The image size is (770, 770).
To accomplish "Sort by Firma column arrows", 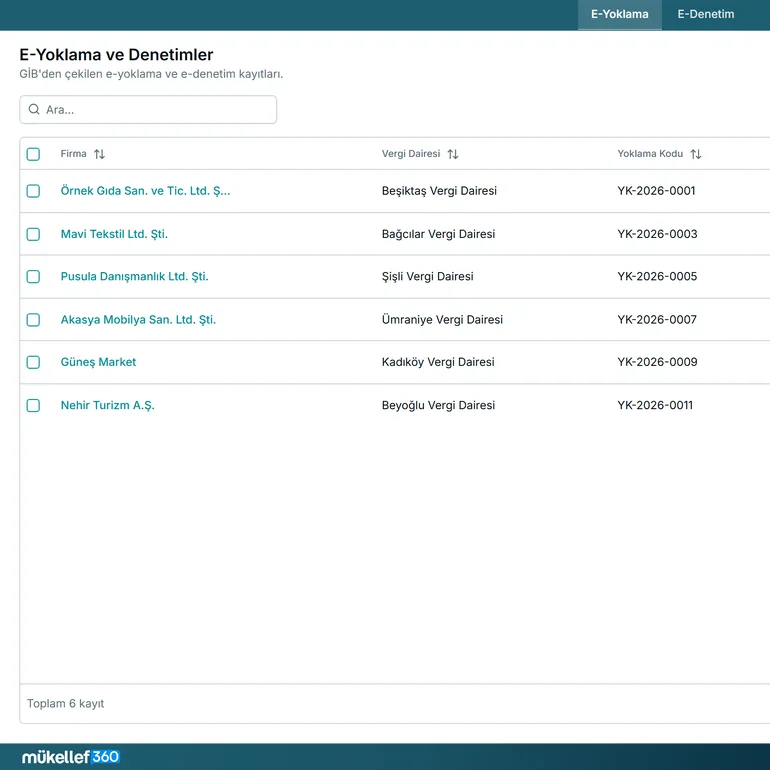I will point(99,154).
